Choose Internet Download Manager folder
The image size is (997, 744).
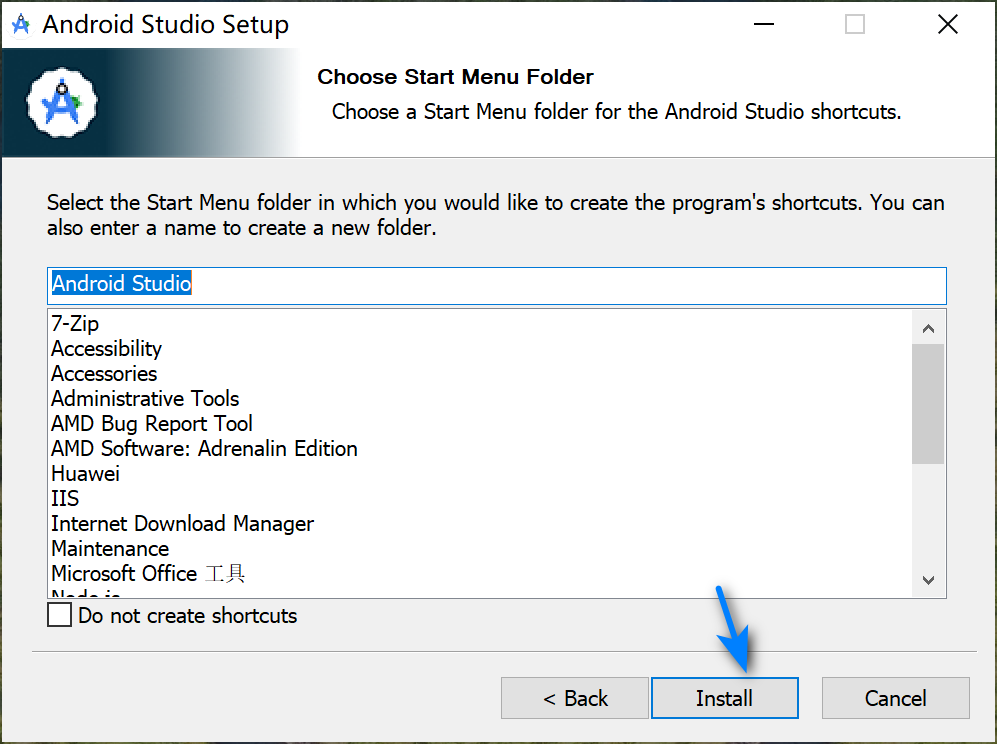click(x=182, y=524)
